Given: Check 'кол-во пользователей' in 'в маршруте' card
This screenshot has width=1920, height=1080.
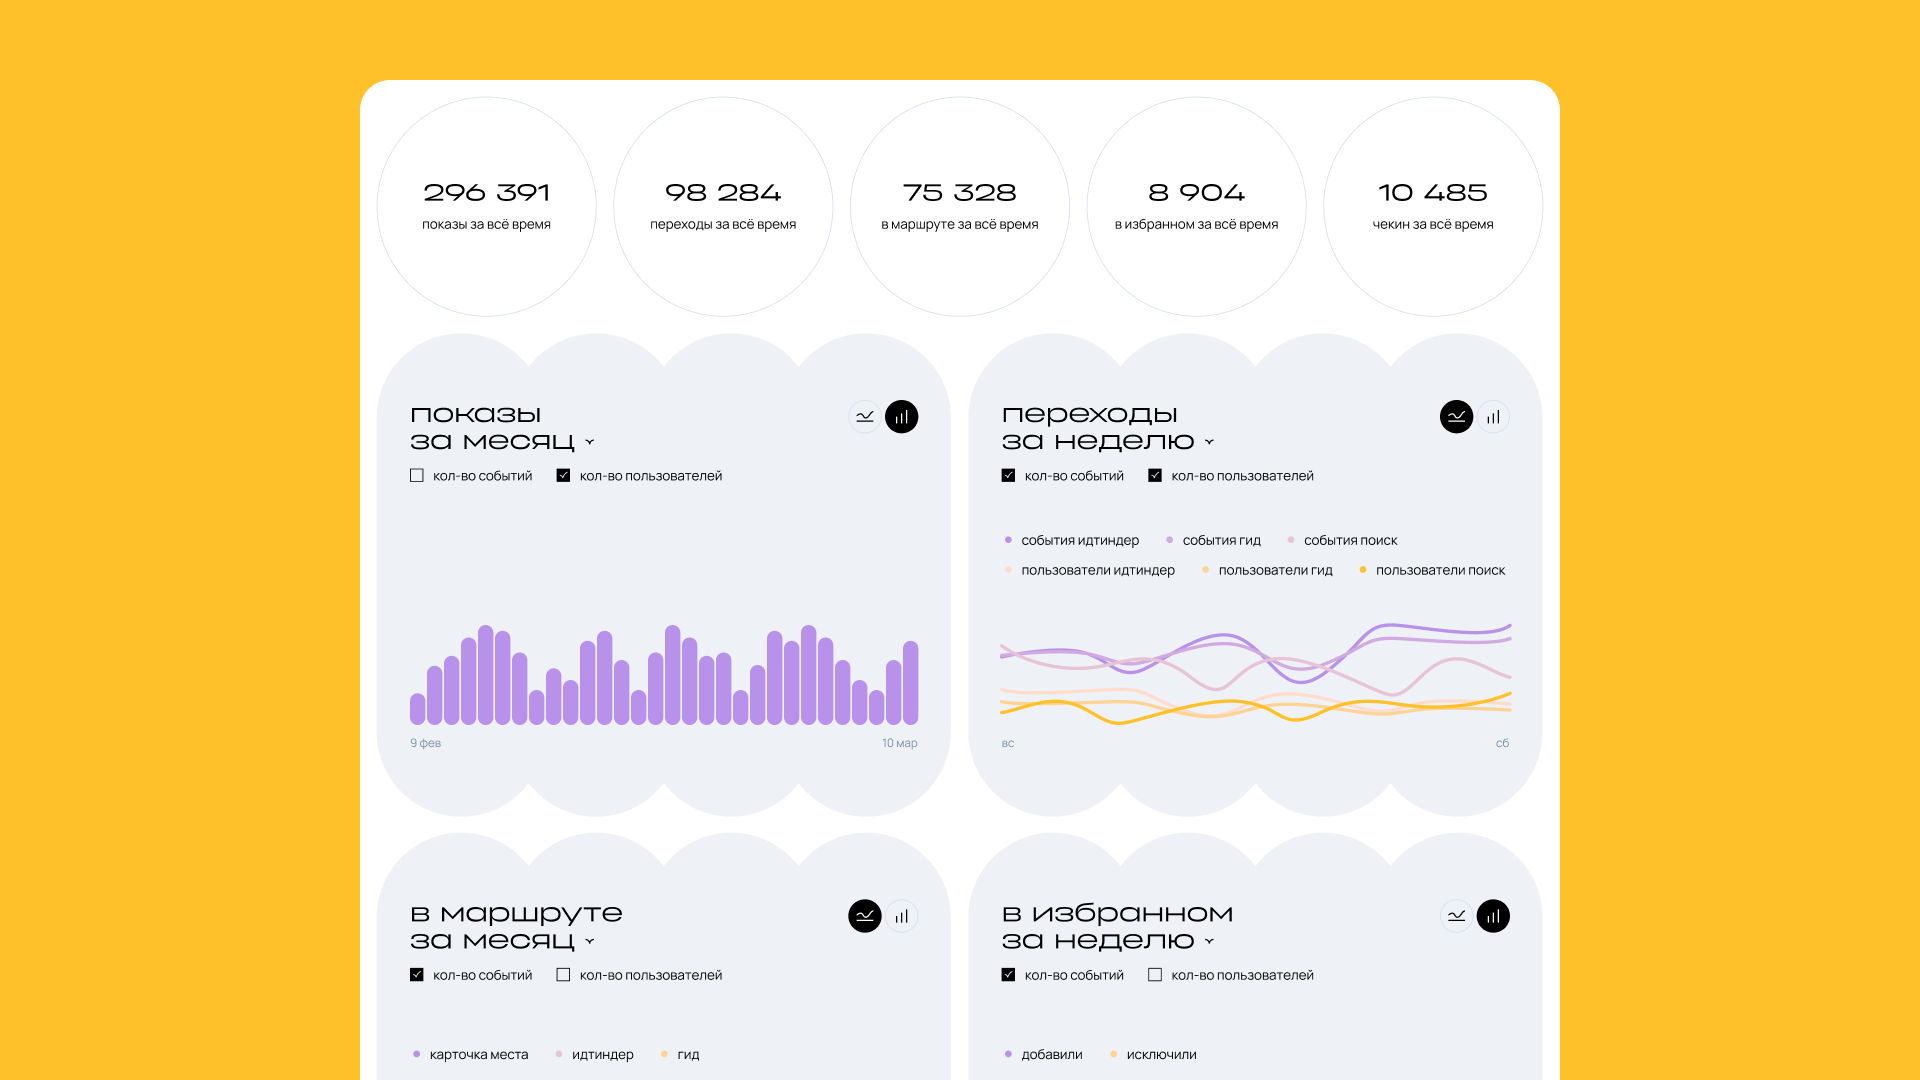Looking at the screenshot, I should (563, 975).
